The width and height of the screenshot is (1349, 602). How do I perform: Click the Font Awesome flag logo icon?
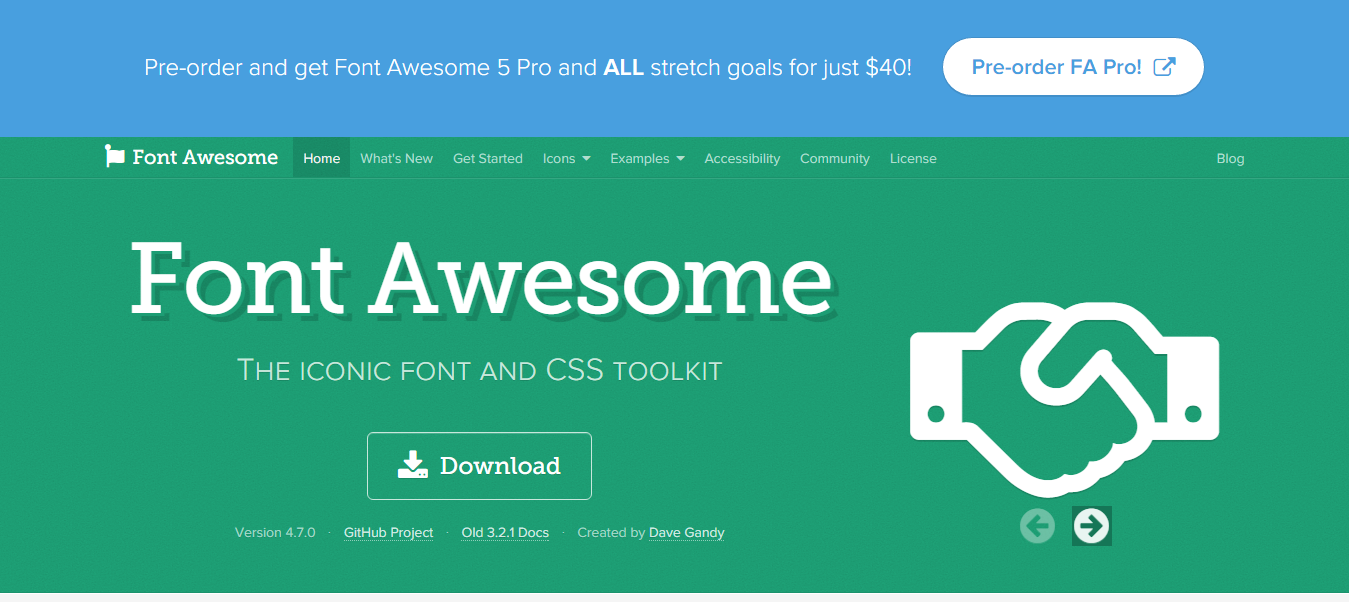point(115,156)
